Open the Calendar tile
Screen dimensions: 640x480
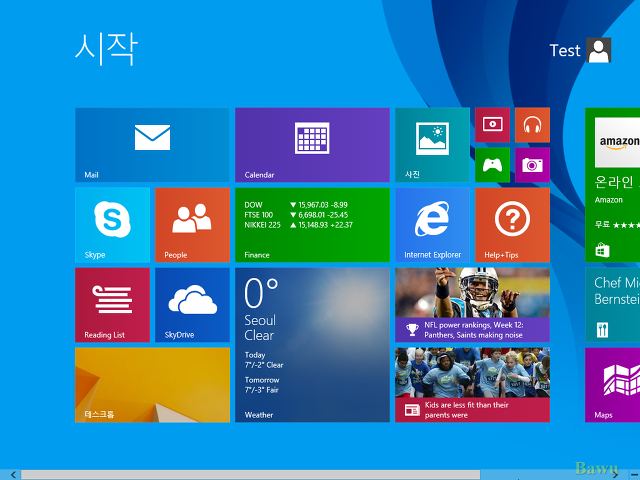[312, 145]
